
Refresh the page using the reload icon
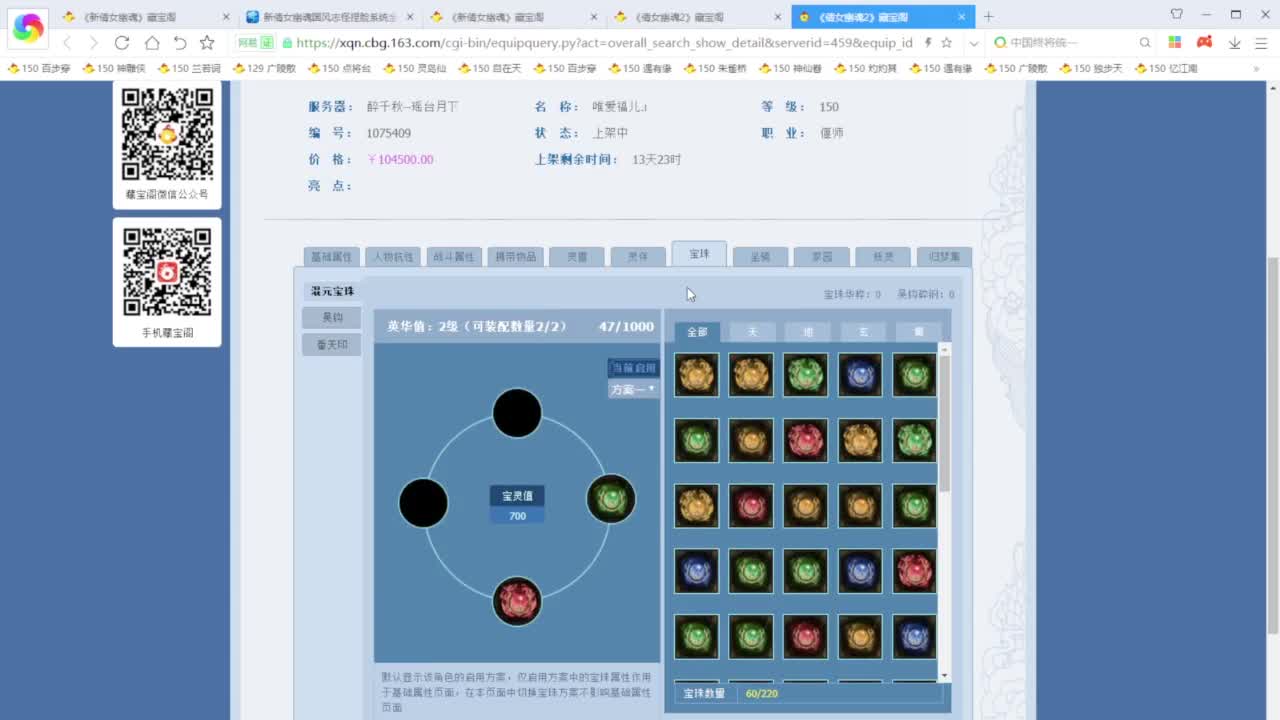(x=122, y=43)
